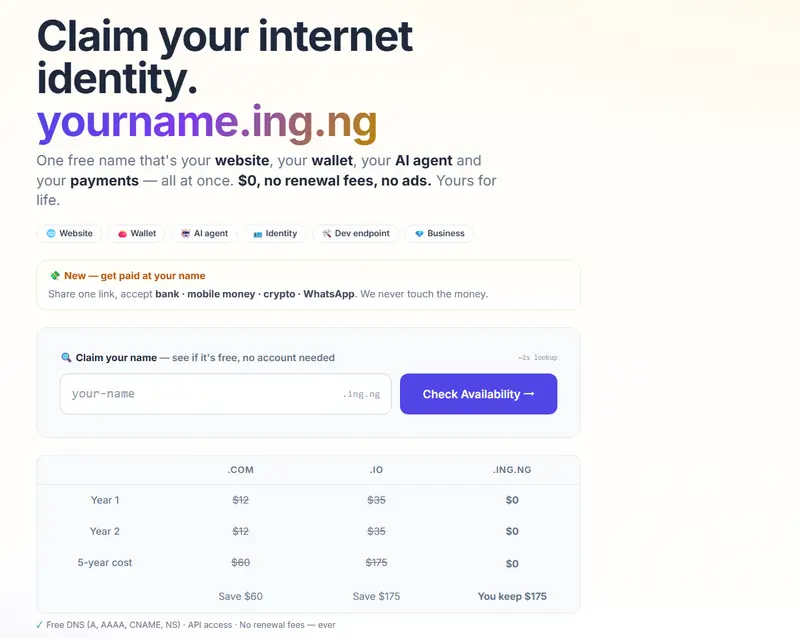
Task: Click the magnifying glass search icon
Action: click(66, 357)
